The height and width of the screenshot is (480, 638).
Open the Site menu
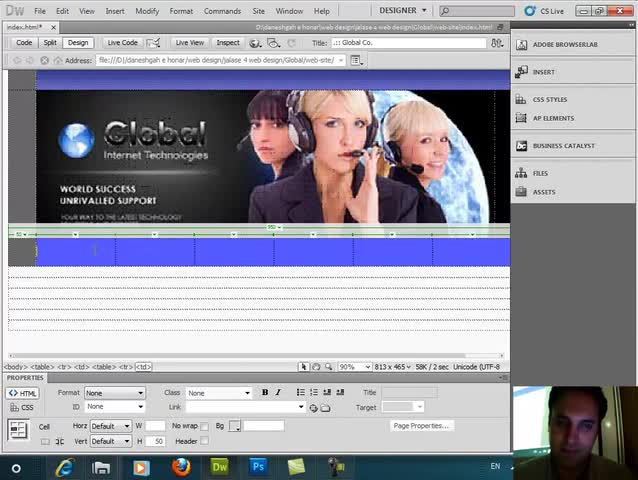(x=258, y=11)
